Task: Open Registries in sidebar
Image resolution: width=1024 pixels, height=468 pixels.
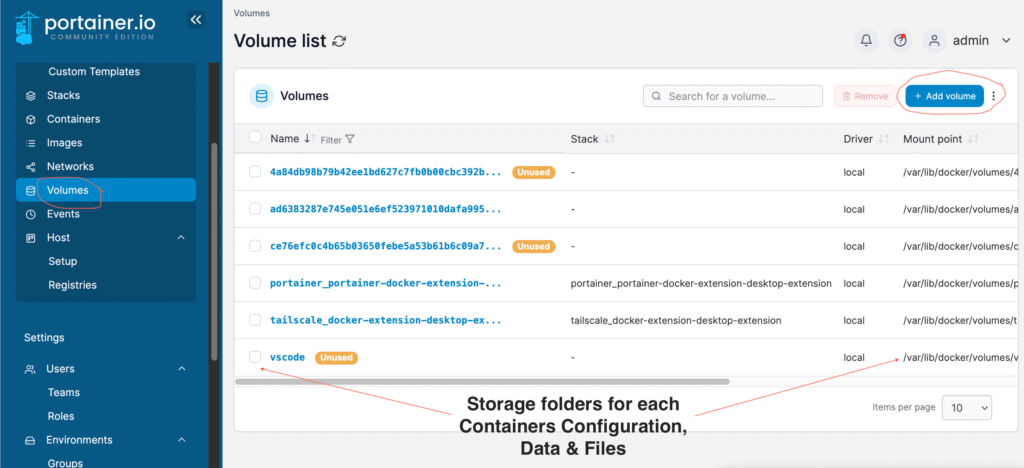Action: tap(72, 285)
